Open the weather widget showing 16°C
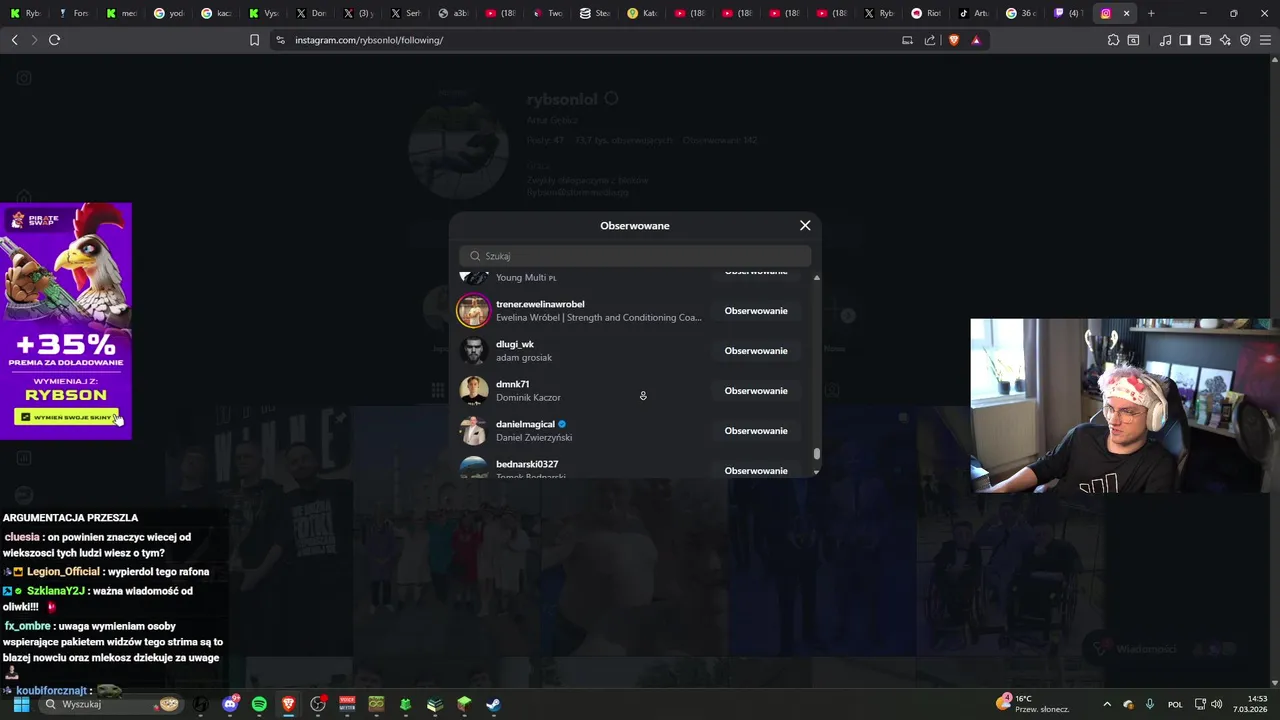This screenshot has width=1280, height=720. click(1033, 704)
